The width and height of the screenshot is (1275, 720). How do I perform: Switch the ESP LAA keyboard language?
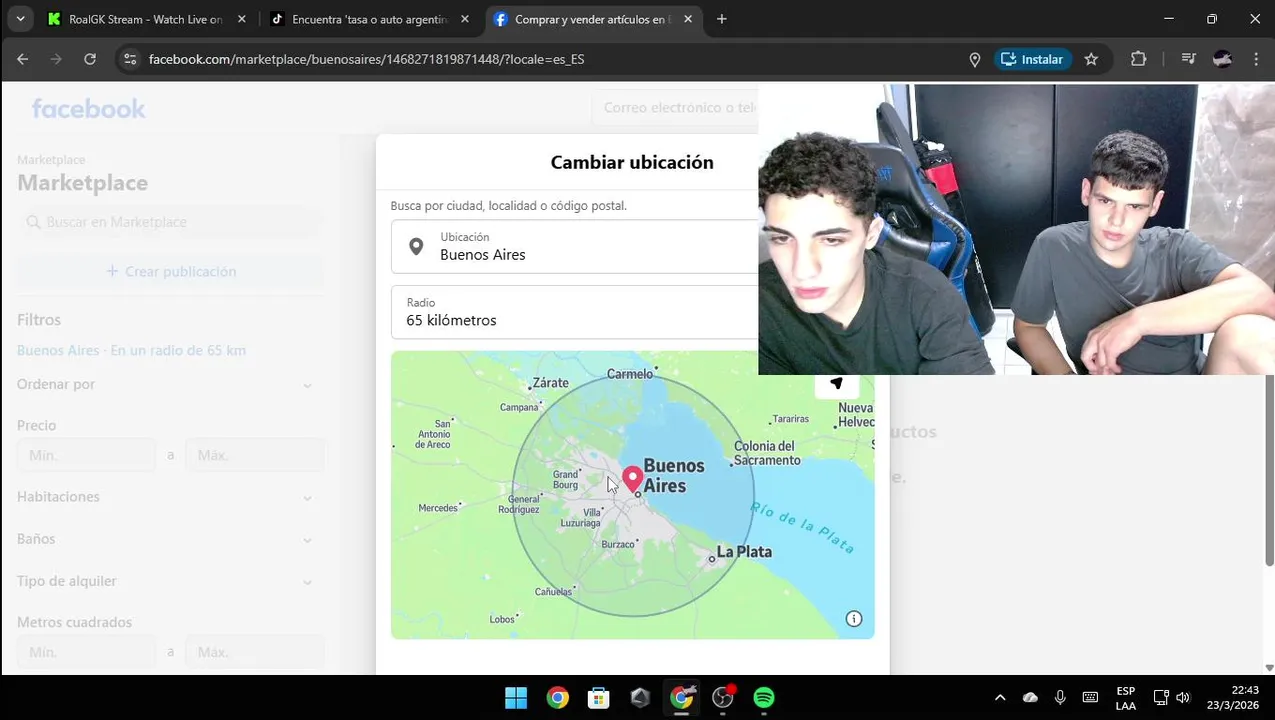[1125, 698]
